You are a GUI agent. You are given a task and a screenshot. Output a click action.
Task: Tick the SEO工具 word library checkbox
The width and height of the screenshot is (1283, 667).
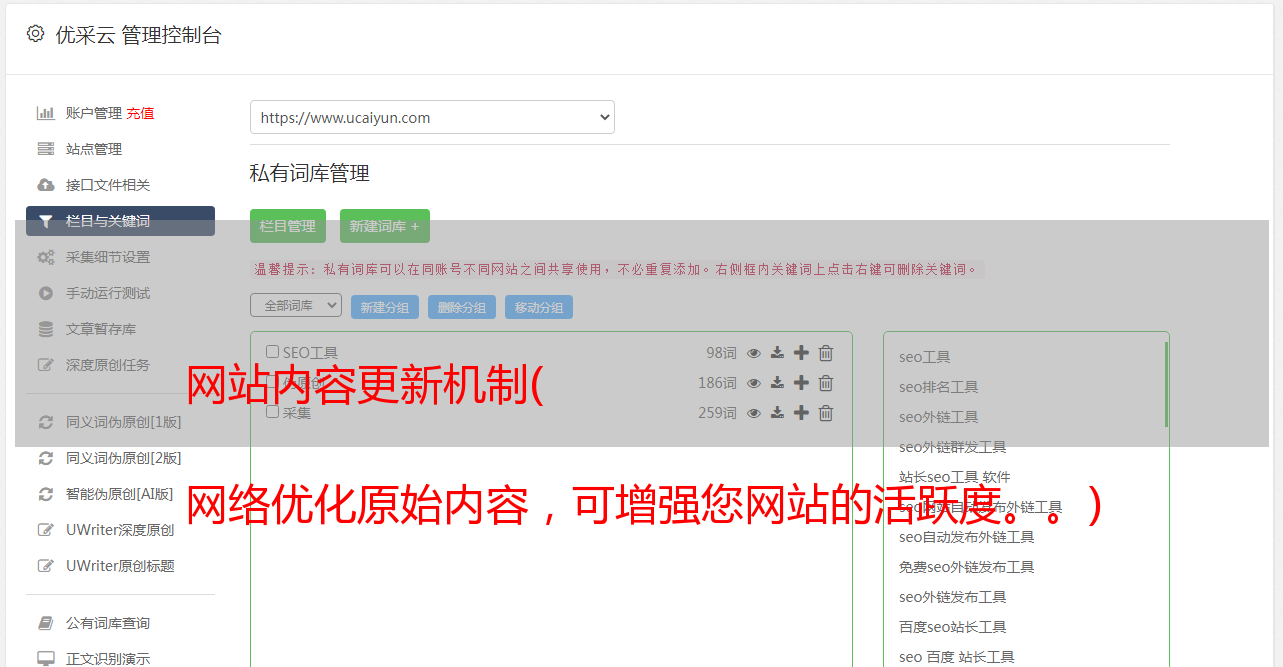[273, 352]
